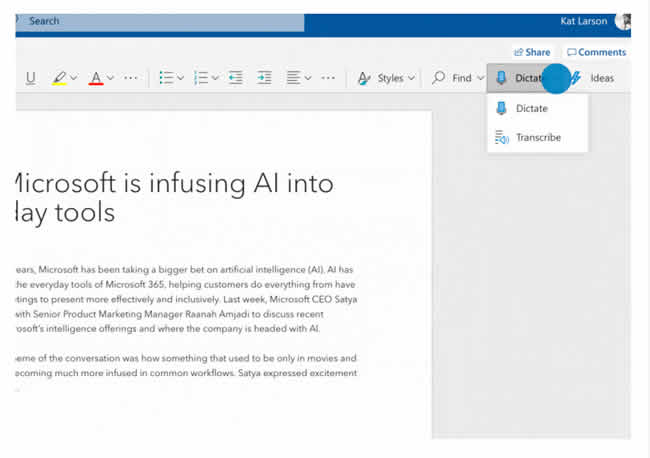This screenshot has height=458, width=650.
Task: Click the heading 'is infusing AI into'
Action: tap(228, 183)
